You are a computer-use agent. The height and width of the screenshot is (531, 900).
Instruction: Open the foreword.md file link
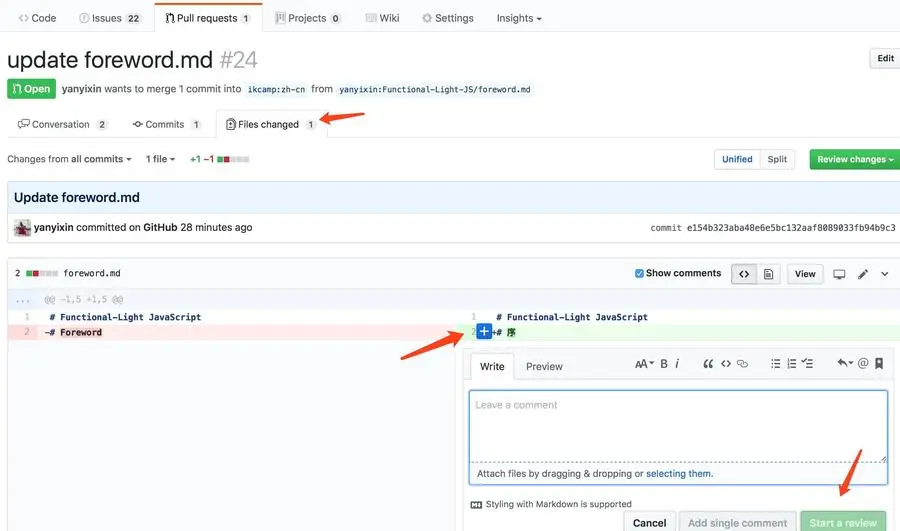pos(92,273)
